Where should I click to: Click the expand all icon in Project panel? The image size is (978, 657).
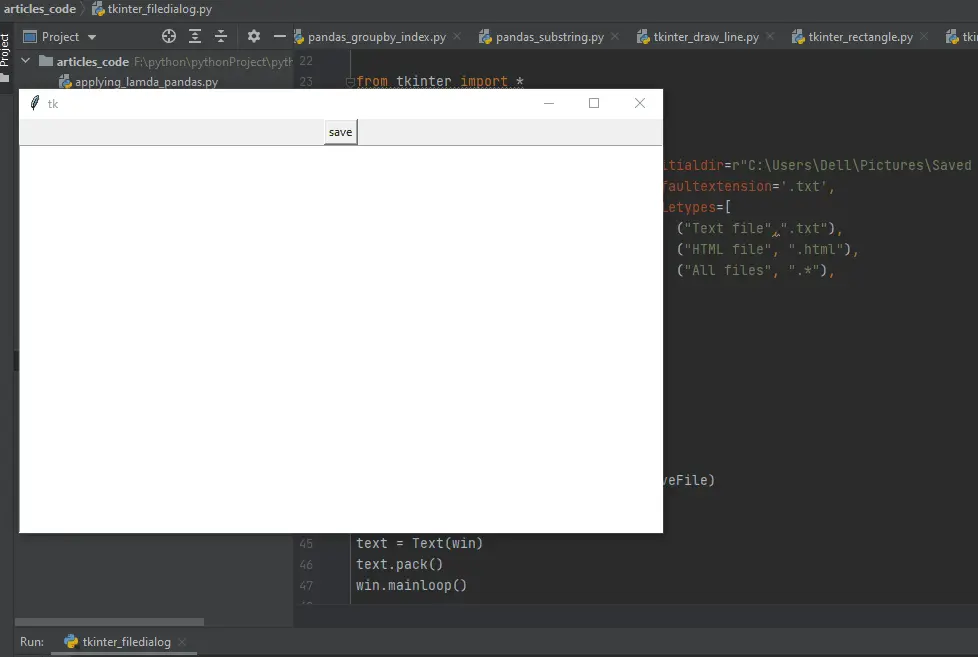coord(195,36)
